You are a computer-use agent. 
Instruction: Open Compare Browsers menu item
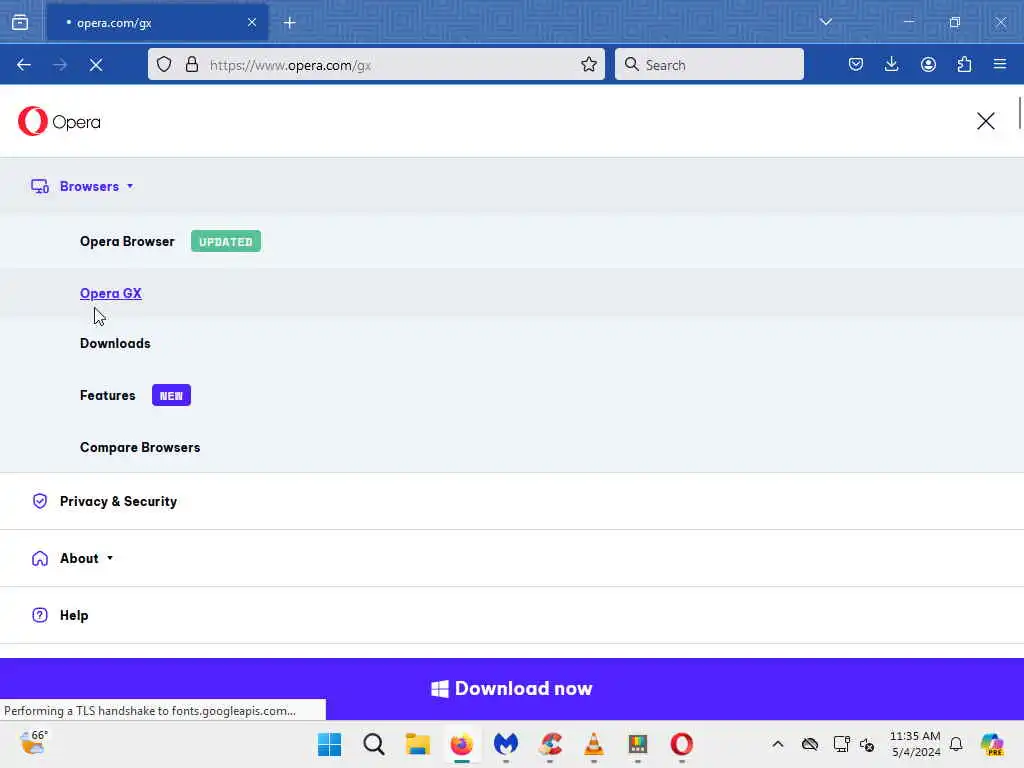[x=140, y=447]
